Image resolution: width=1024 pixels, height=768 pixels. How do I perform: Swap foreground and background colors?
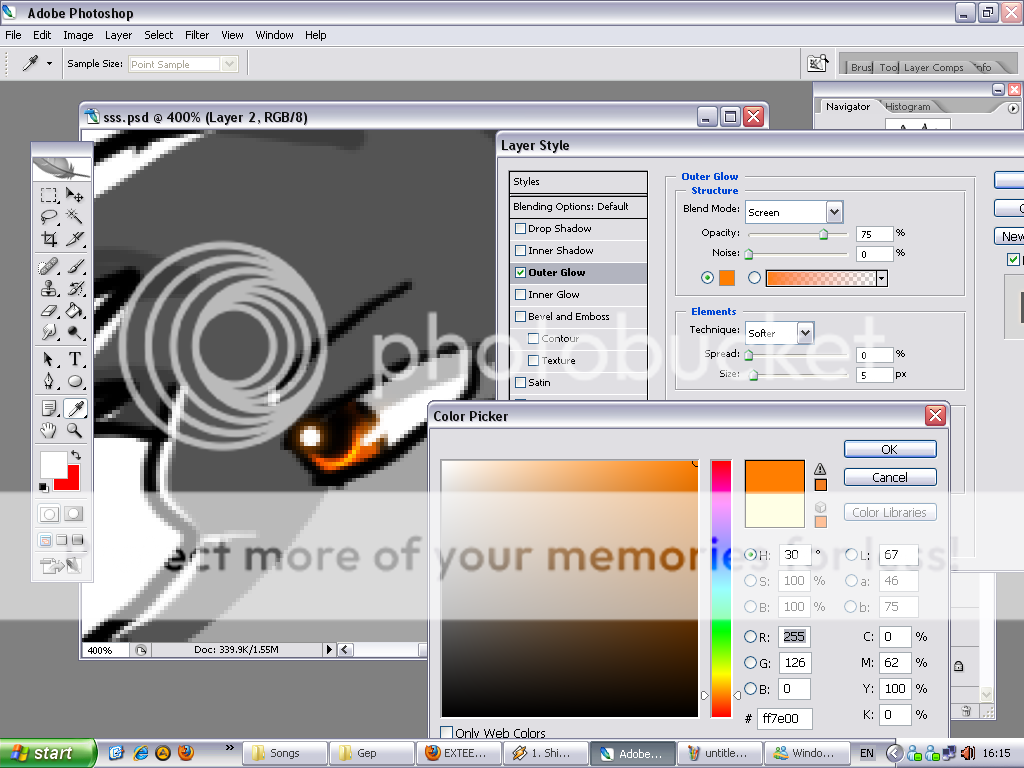pyautogui.click(x=76, y=455)
